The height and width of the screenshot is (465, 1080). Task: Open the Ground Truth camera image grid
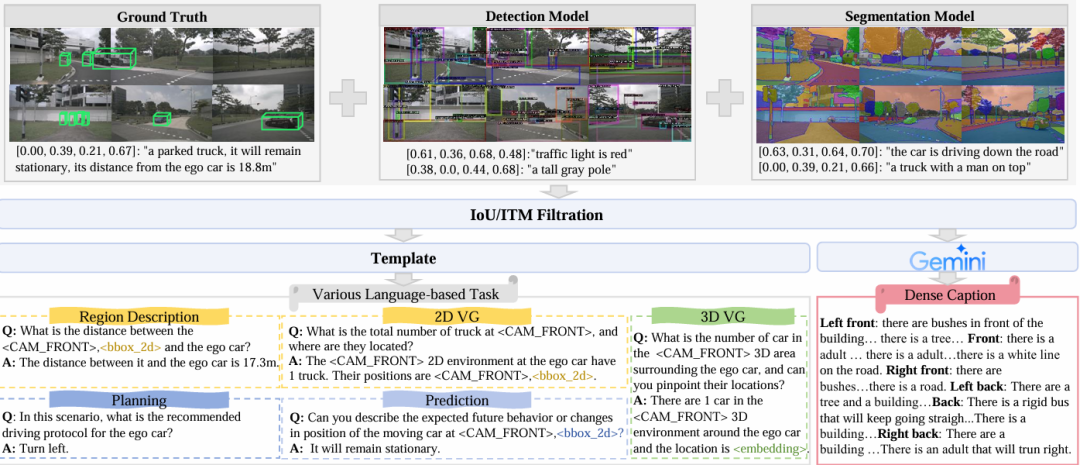[161, 85]
